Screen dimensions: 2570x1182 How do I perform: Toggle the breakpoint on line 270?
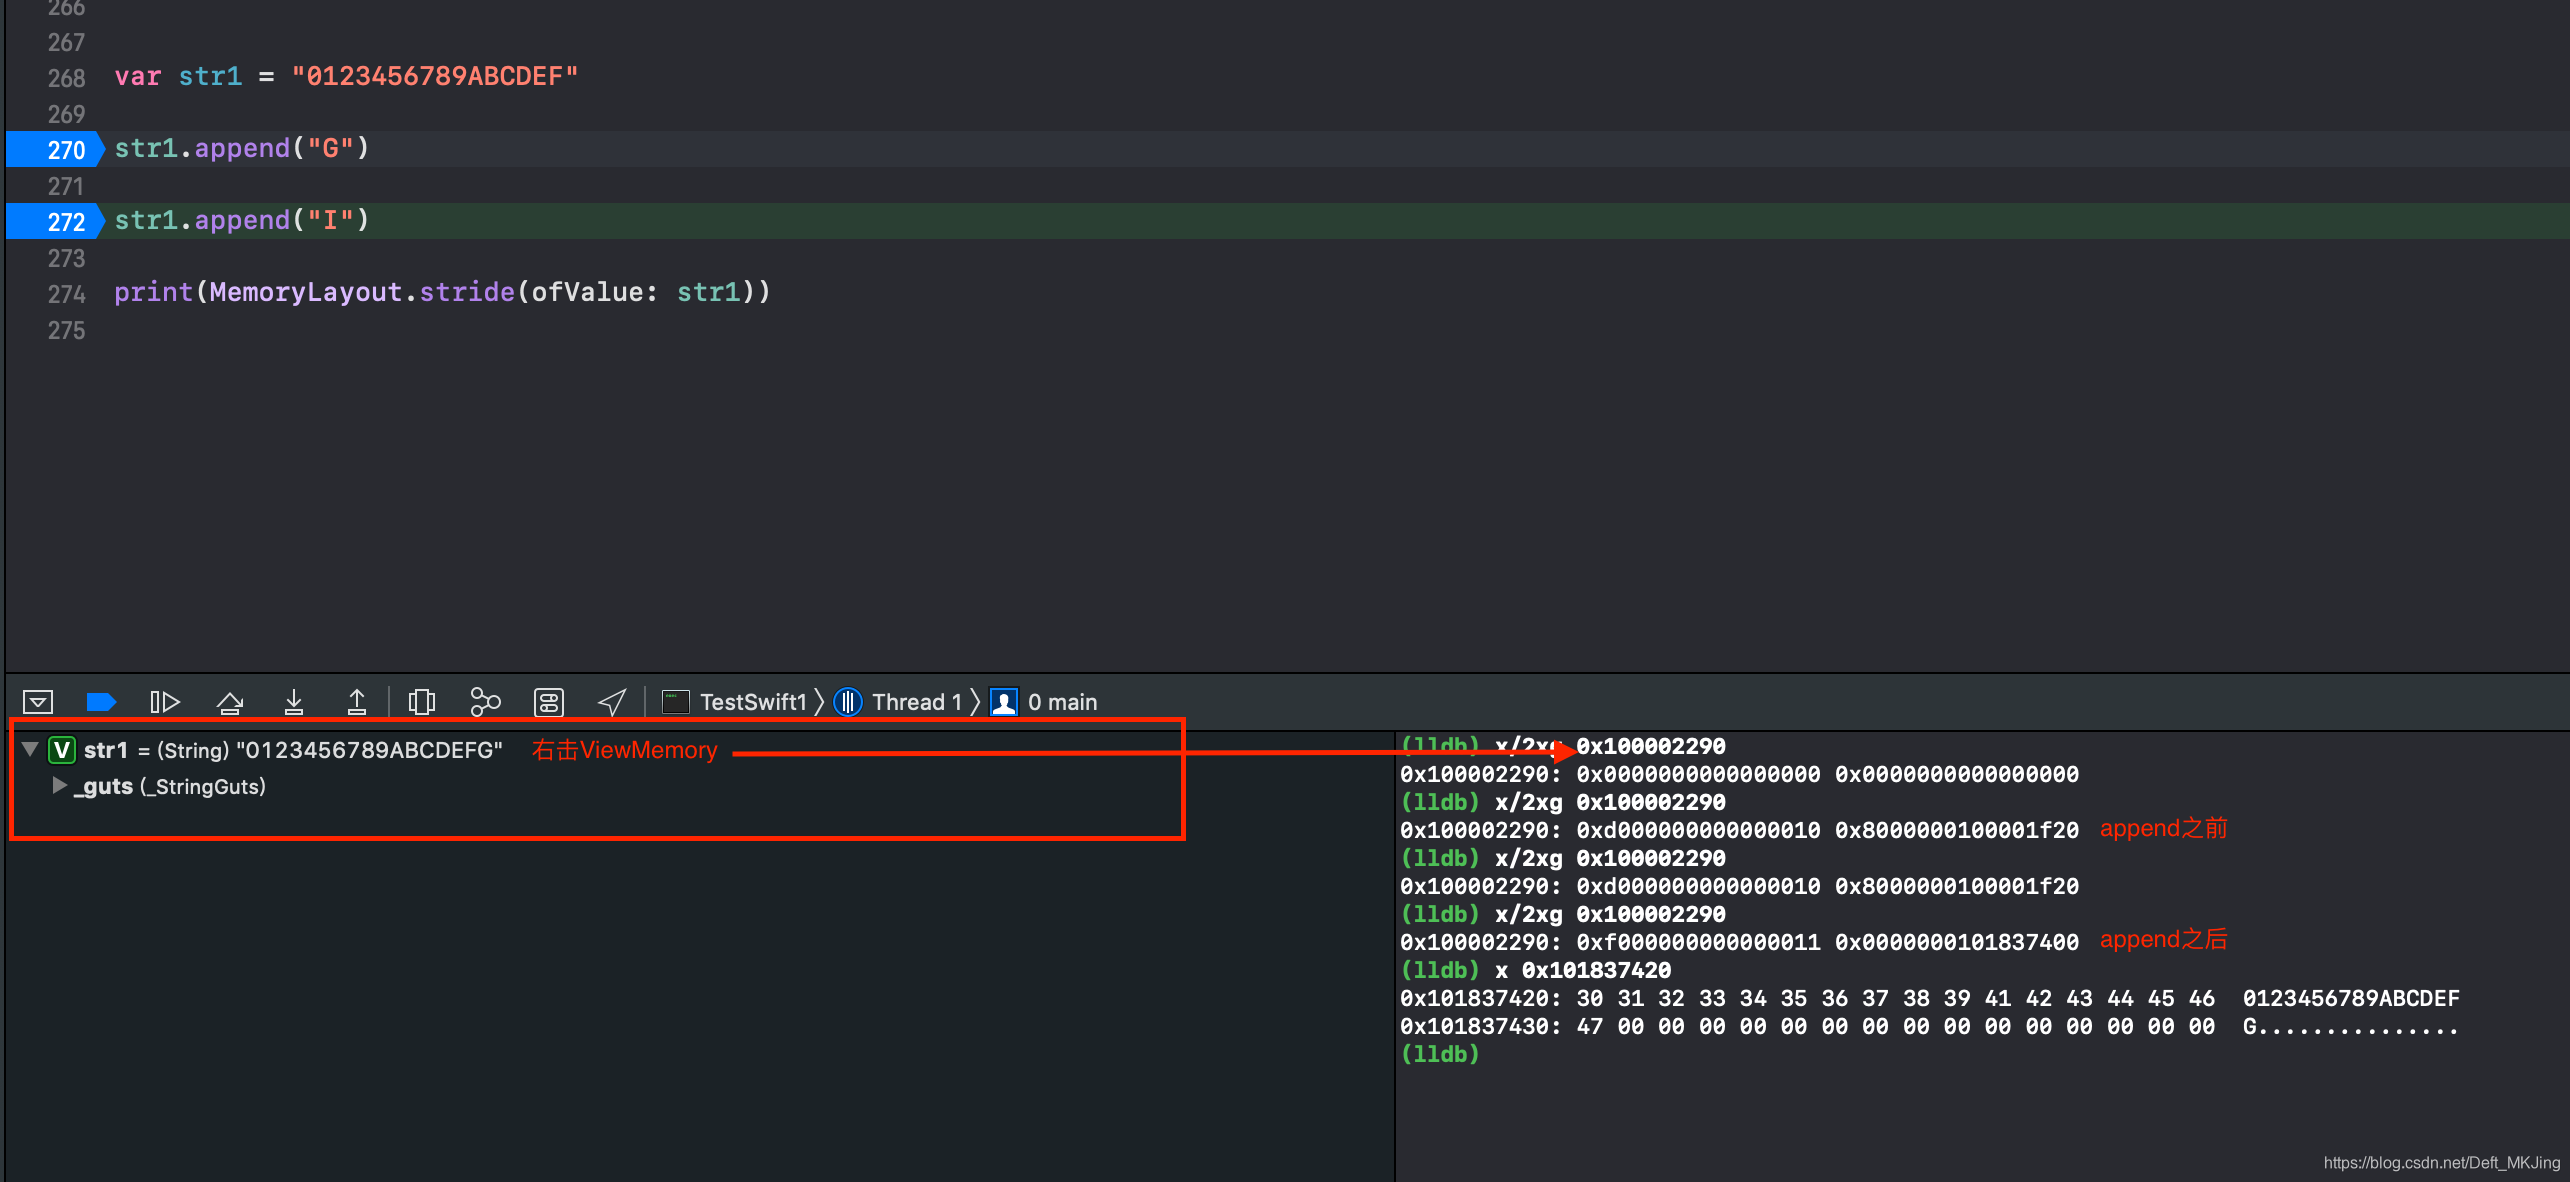coord(55,149)
